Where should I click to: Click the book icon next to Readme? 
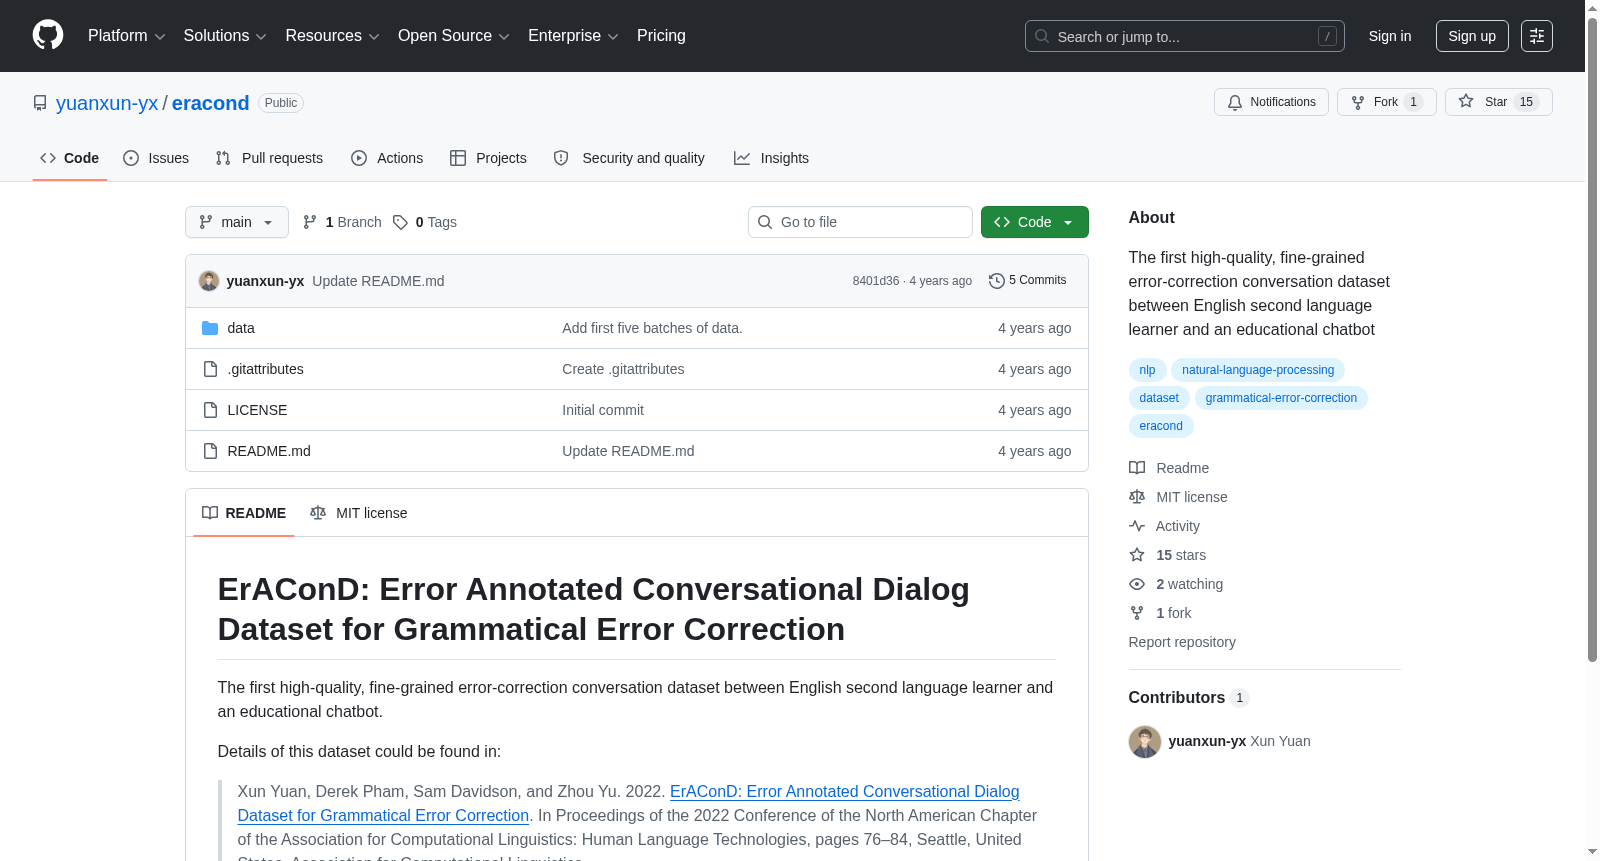click(1137, 468)
